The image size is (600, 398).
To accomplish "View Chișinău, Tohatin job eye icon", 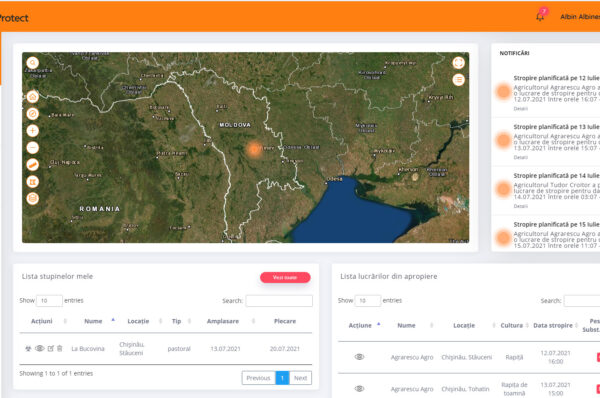I will pos(359,388).
